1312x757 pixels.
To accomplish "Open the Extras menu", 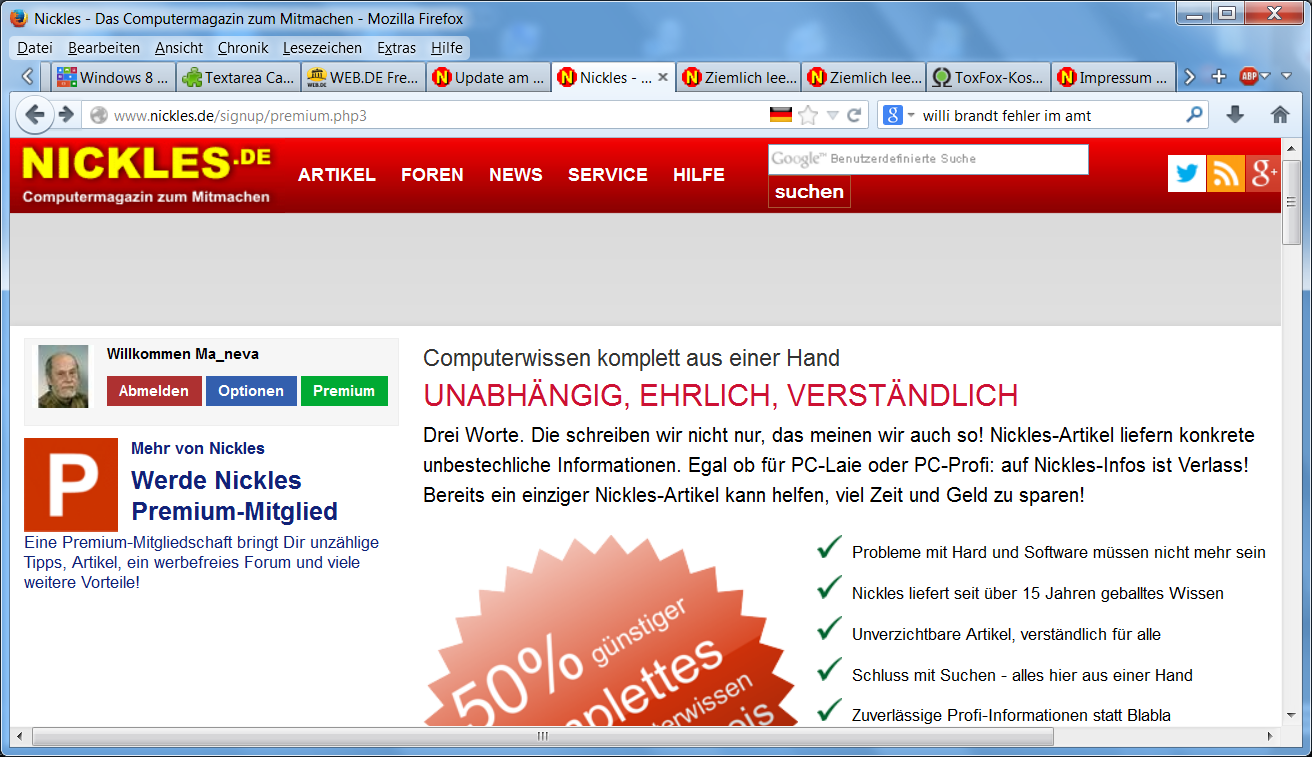I will (x=397, y=48).
